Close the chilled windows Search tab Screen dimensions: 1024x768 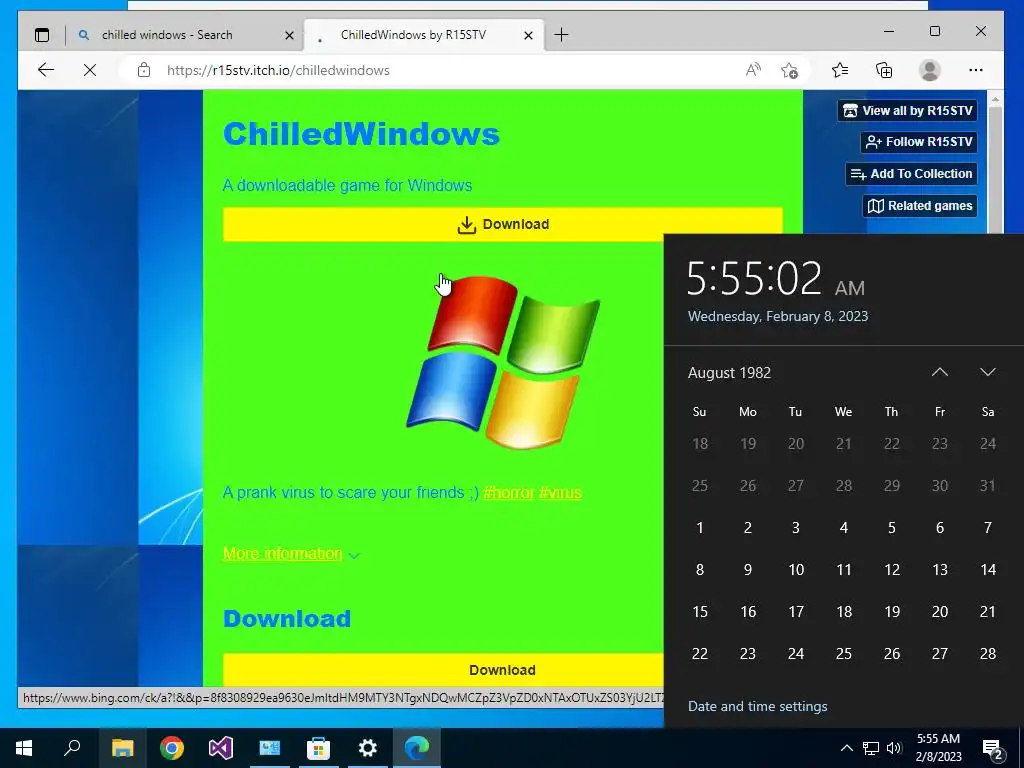click(289, 35)
